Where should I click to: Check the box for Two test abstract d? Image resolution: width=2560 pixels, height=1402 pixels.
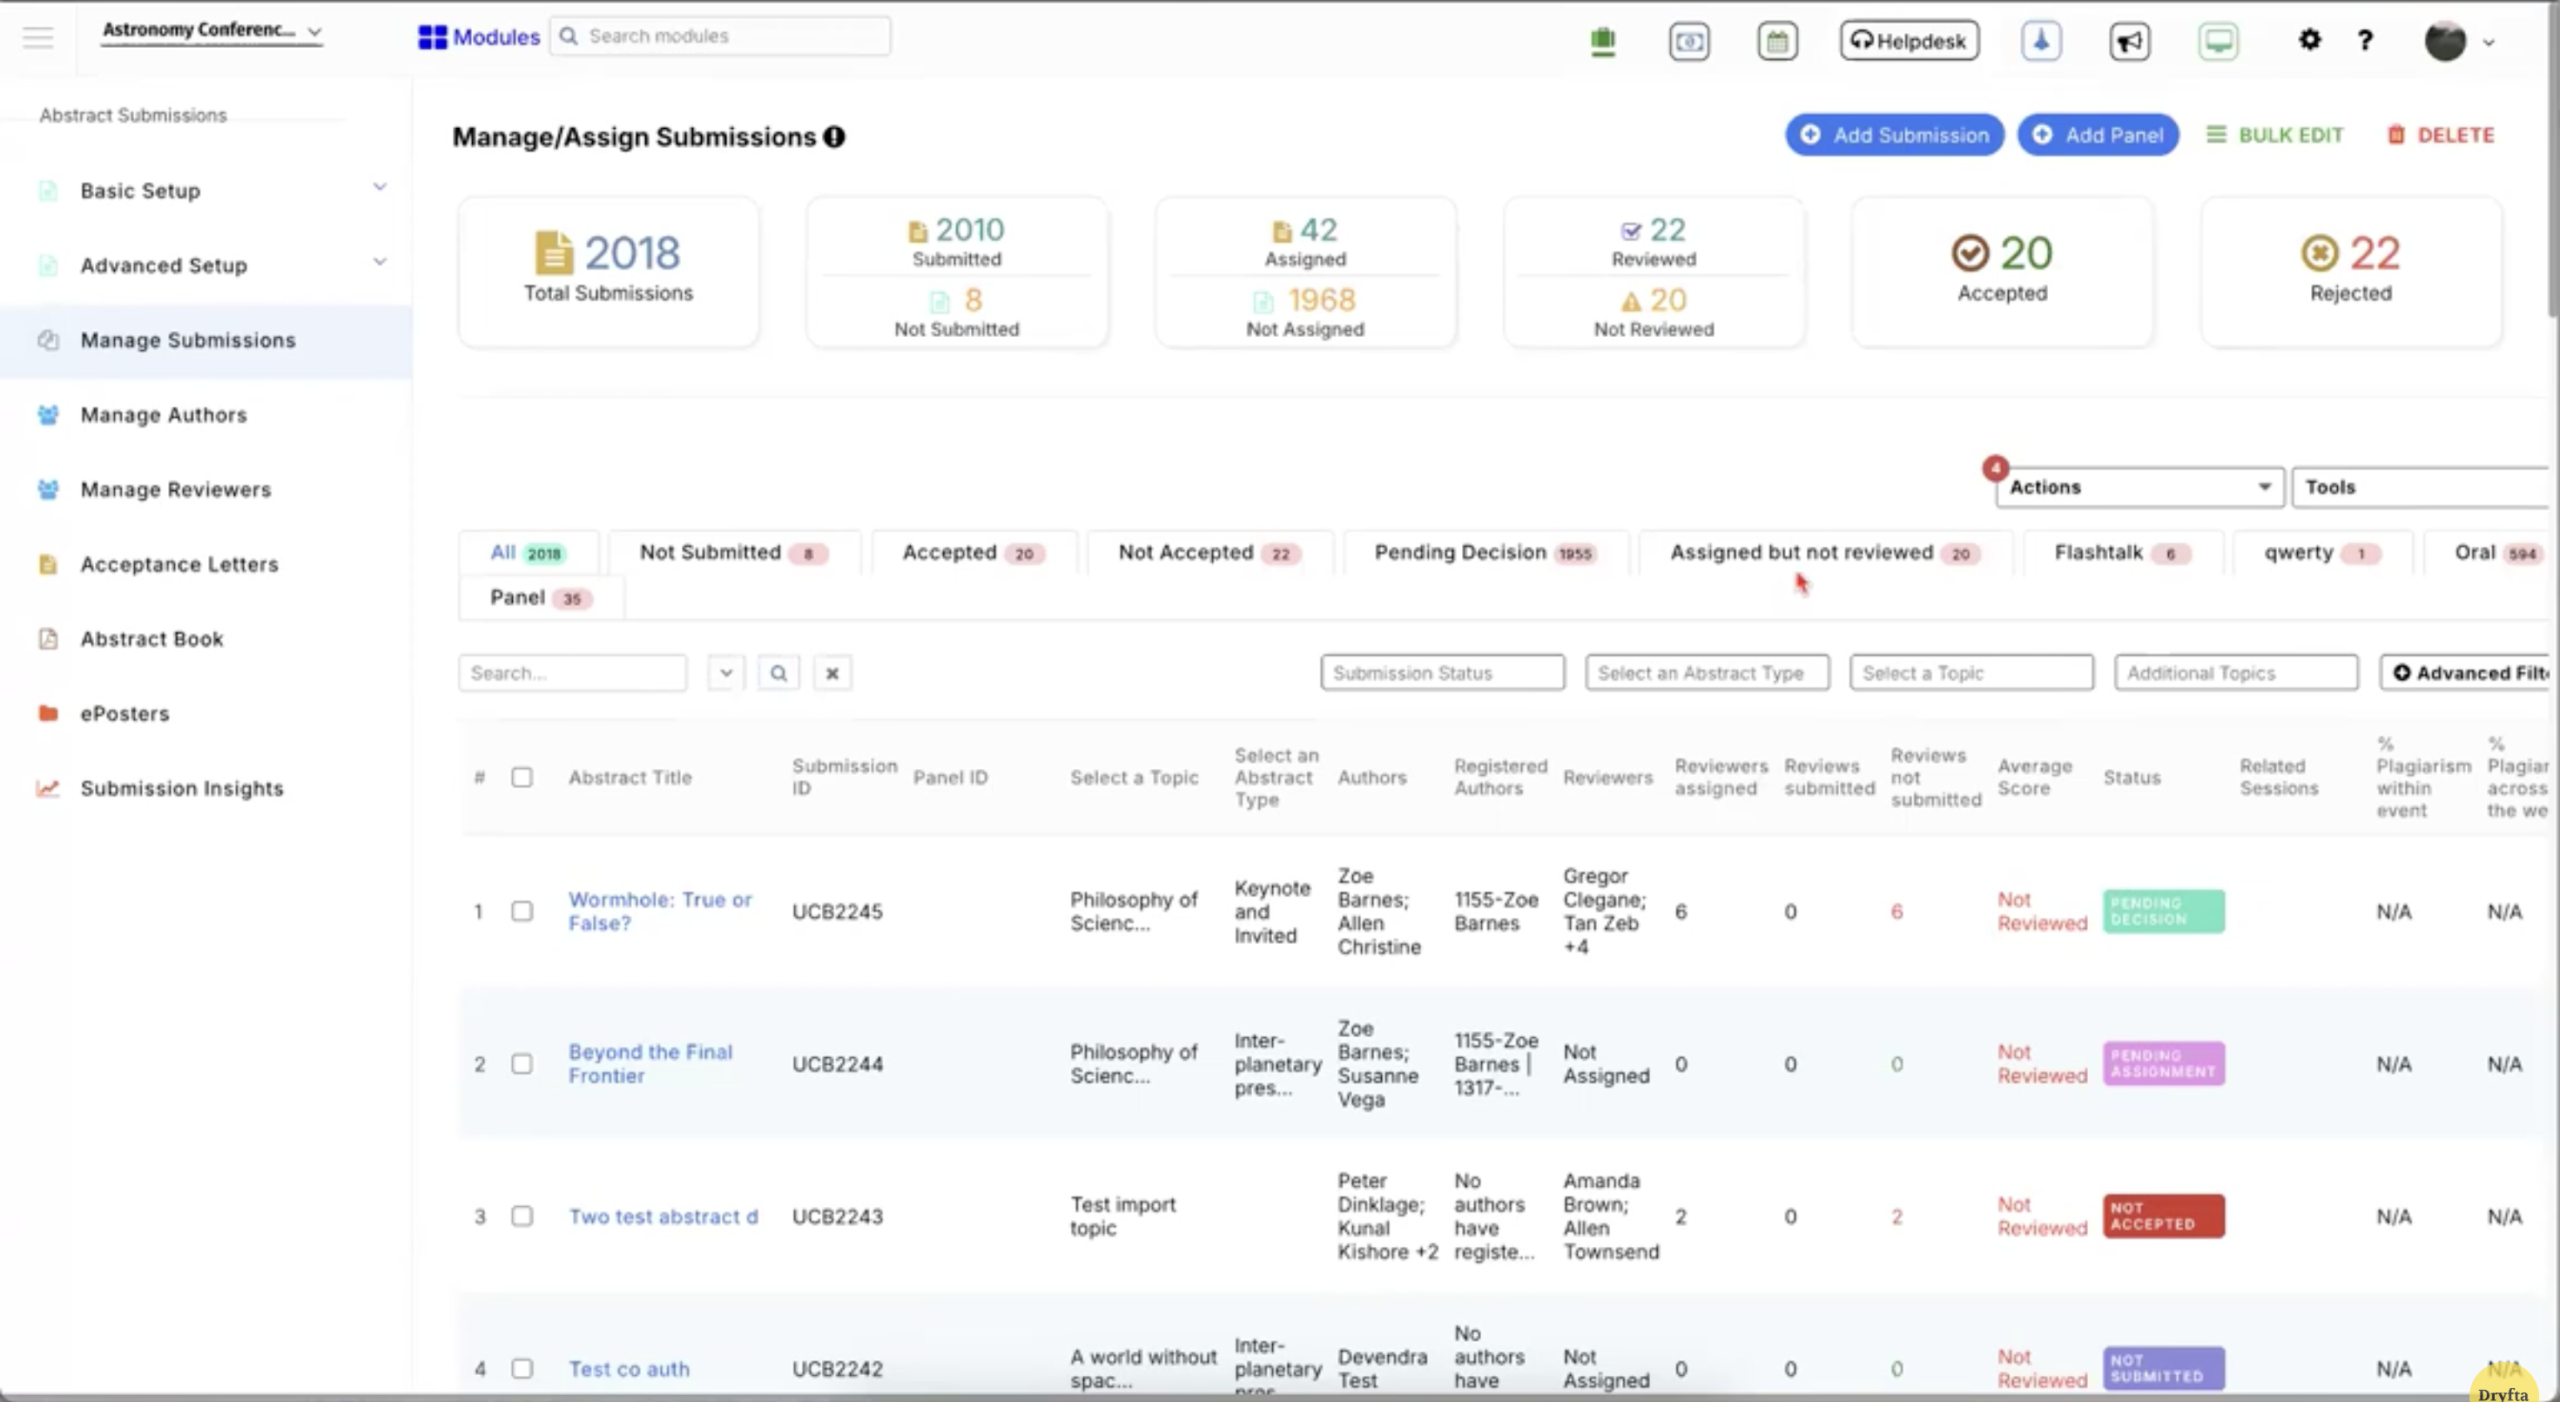(x=522, y=1216)
